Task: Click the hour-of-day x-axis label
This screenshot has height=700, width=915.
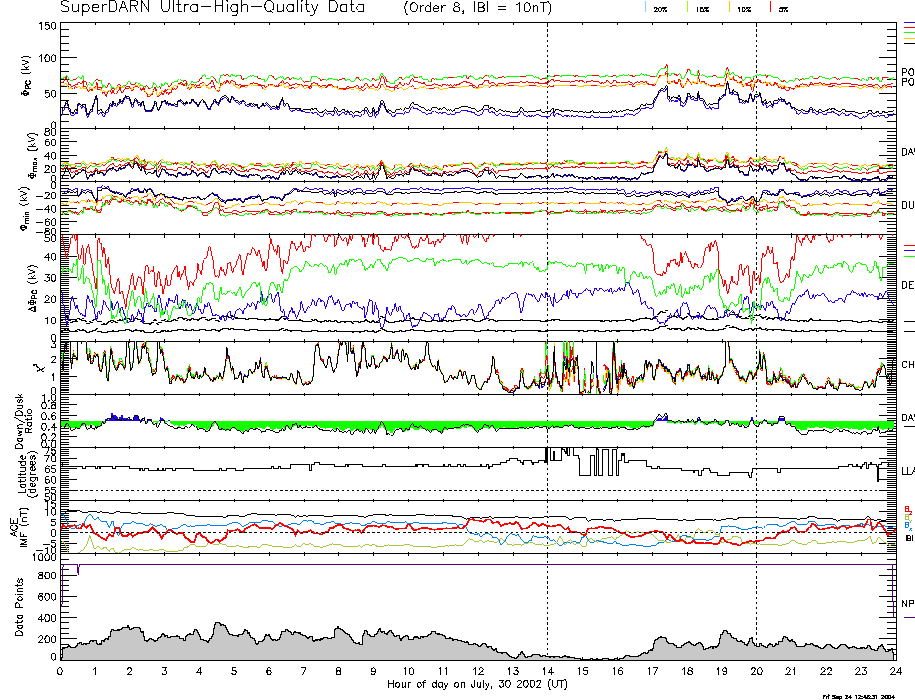Action: pos(476,685)
